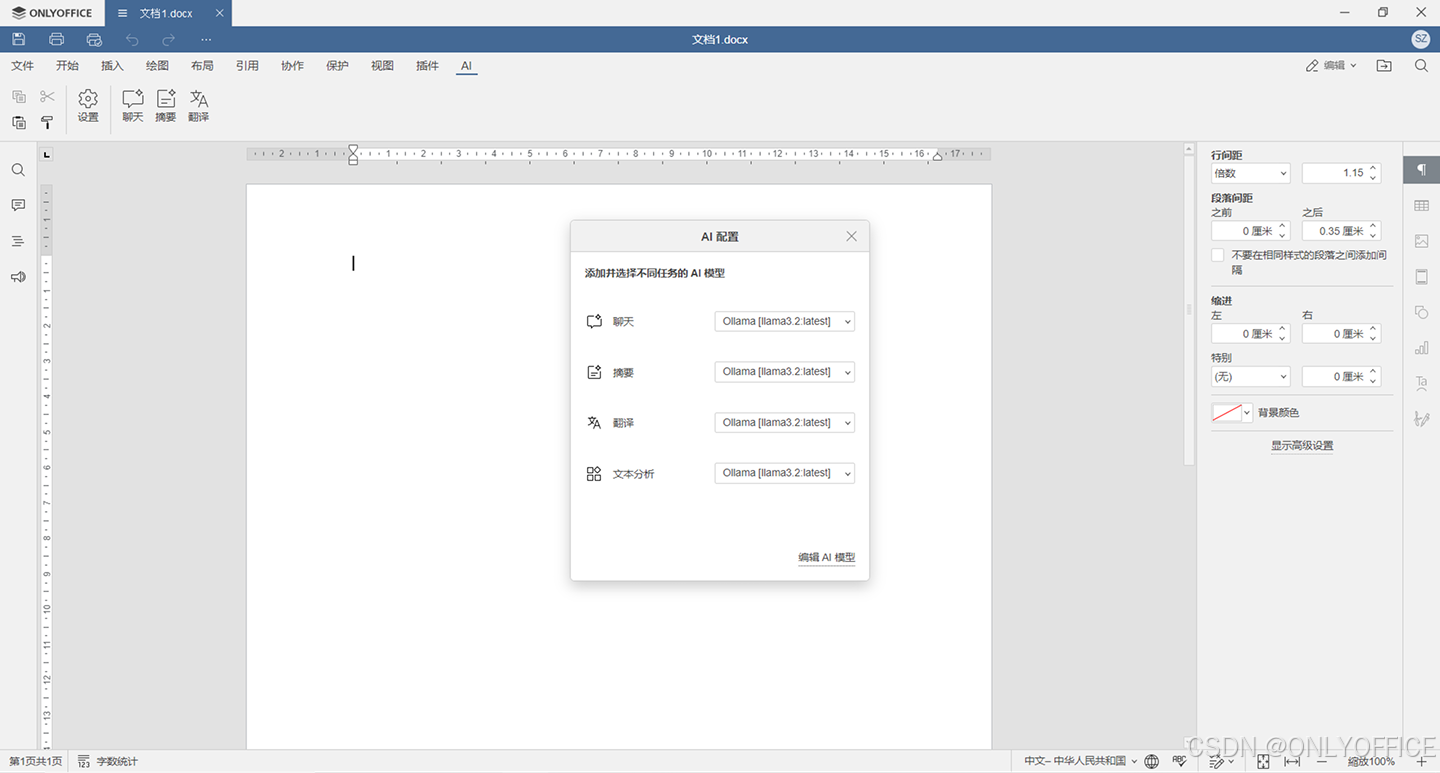Open the 文件 menu tab
Image resolution: width=1440 pixels, height=773 pixels.
22,66
